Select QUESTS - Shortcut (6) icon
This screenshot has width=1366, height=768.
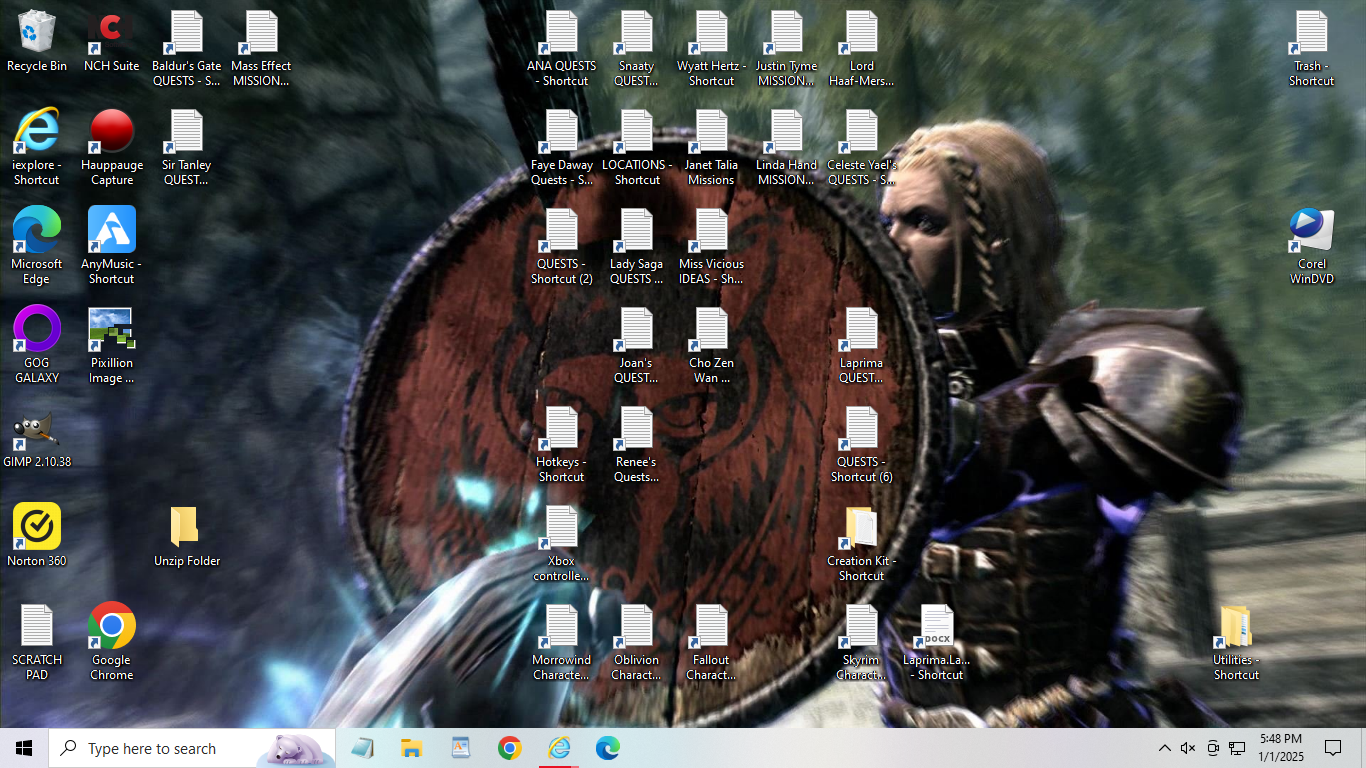pyautogui.click(x=862, y=443)
